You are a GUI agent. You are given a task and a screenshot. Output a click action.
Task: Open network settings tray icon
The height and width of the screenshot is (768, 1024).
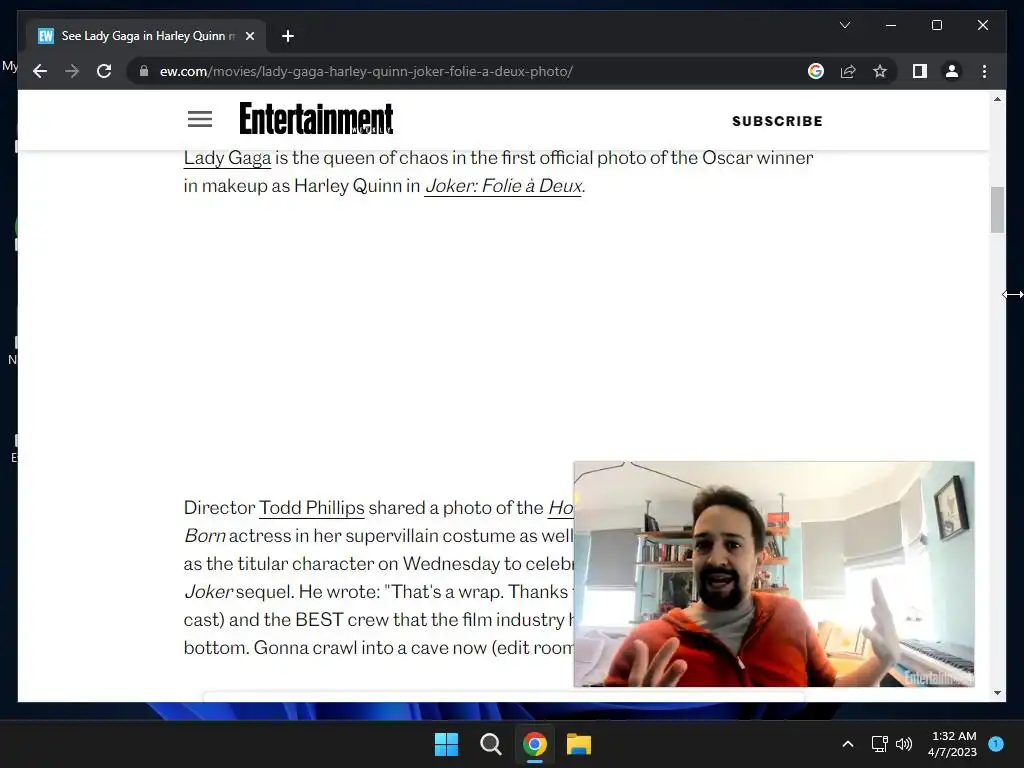879,744
